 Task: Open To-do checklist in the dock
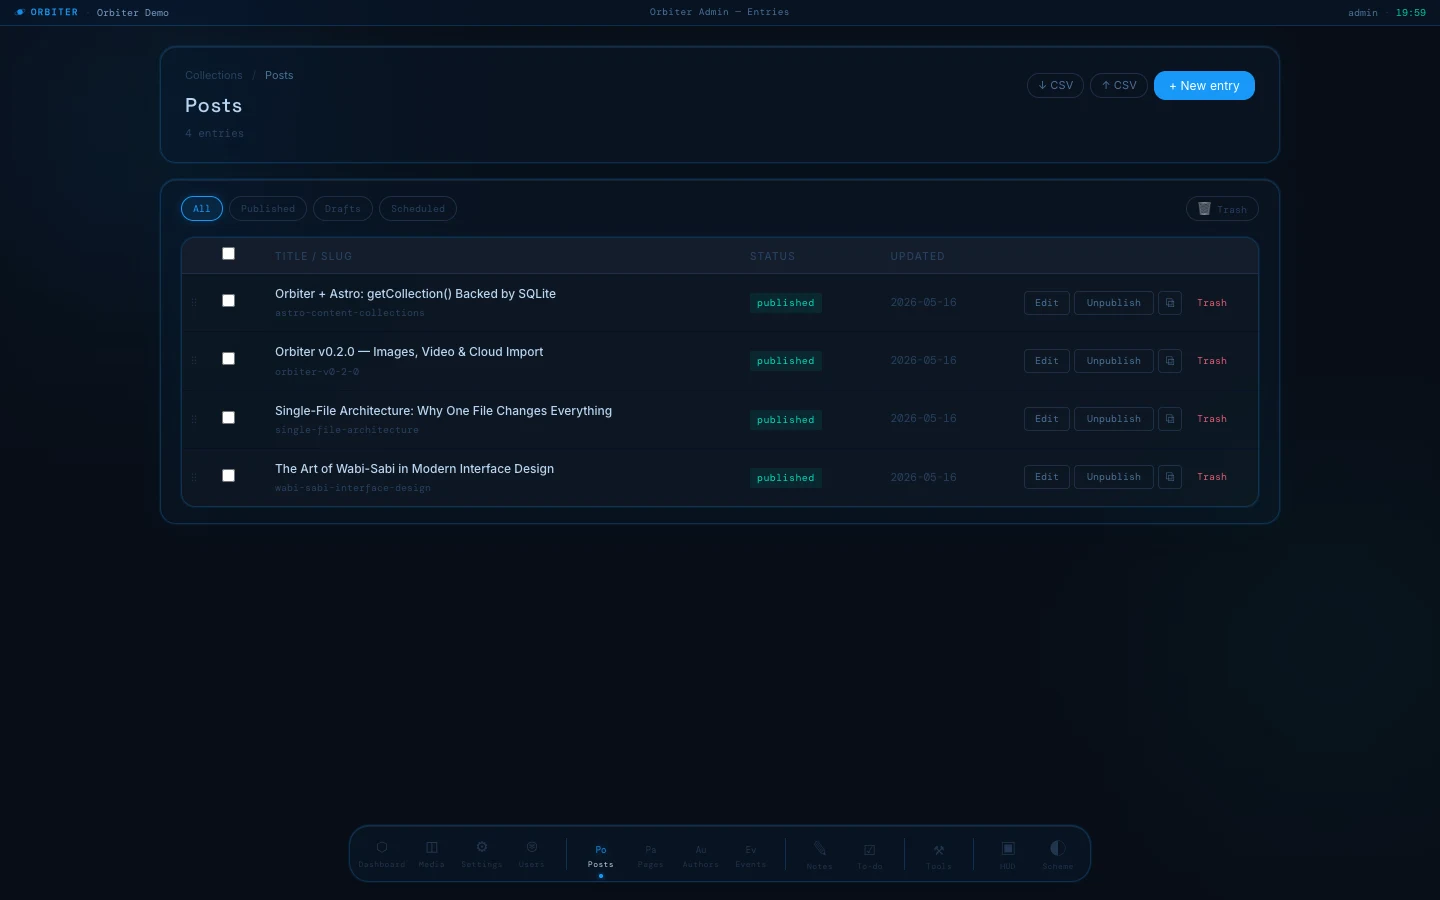870,856
